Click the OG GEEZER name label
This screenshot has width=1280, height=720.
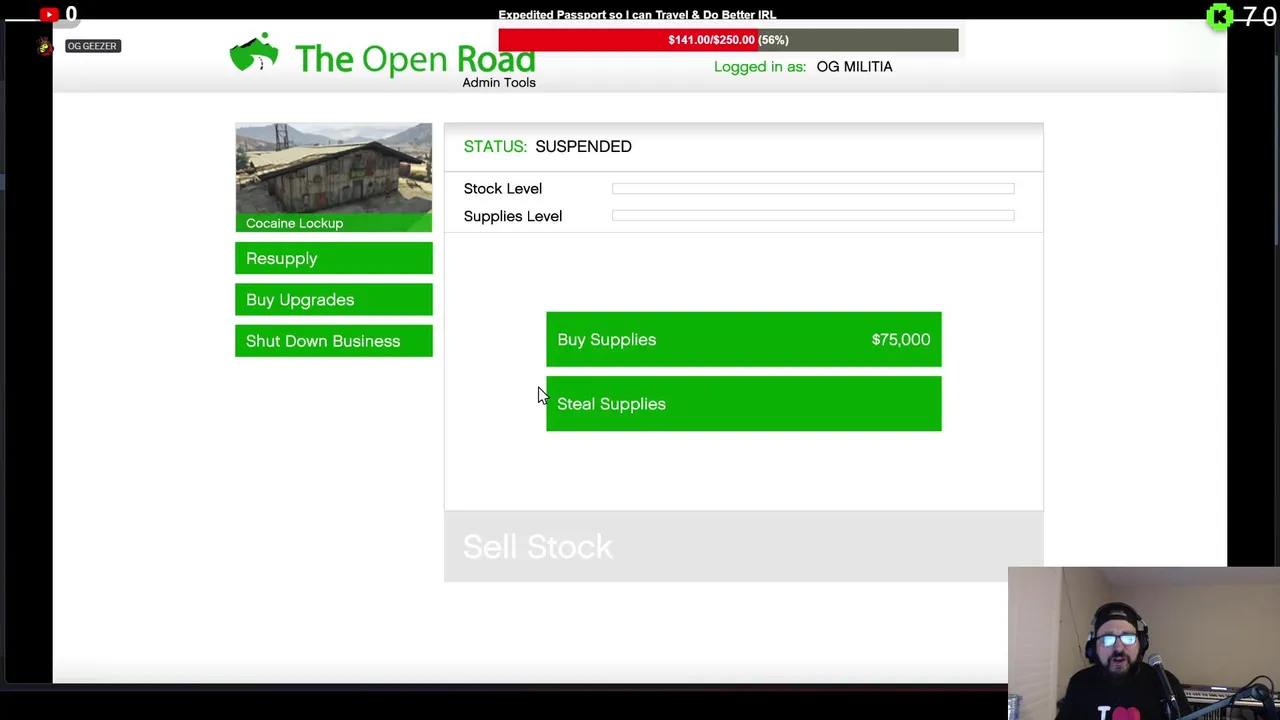[92, 46]
